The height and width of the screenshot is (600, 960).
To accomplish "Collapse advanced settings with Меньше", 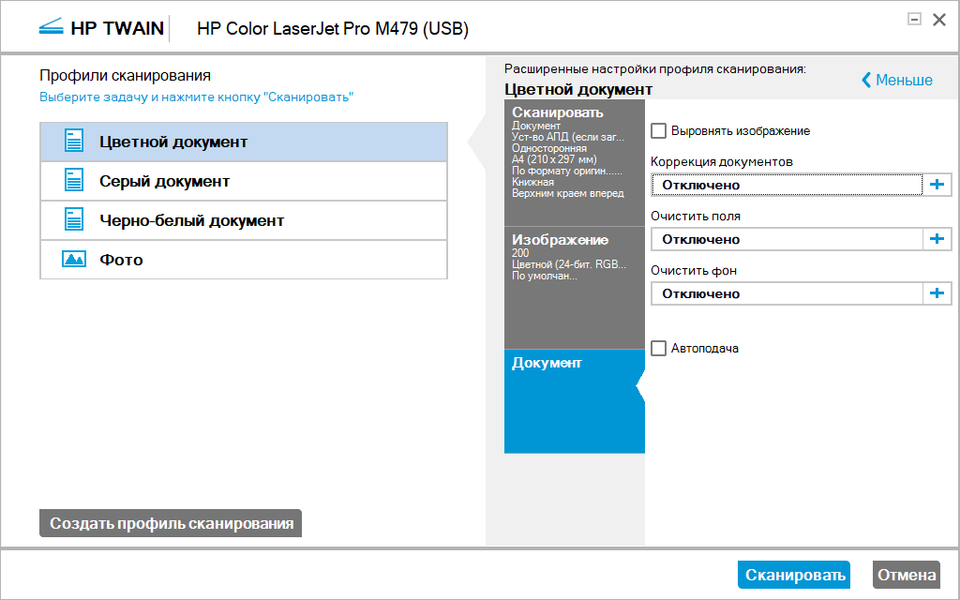I will (x=897, y=80).
